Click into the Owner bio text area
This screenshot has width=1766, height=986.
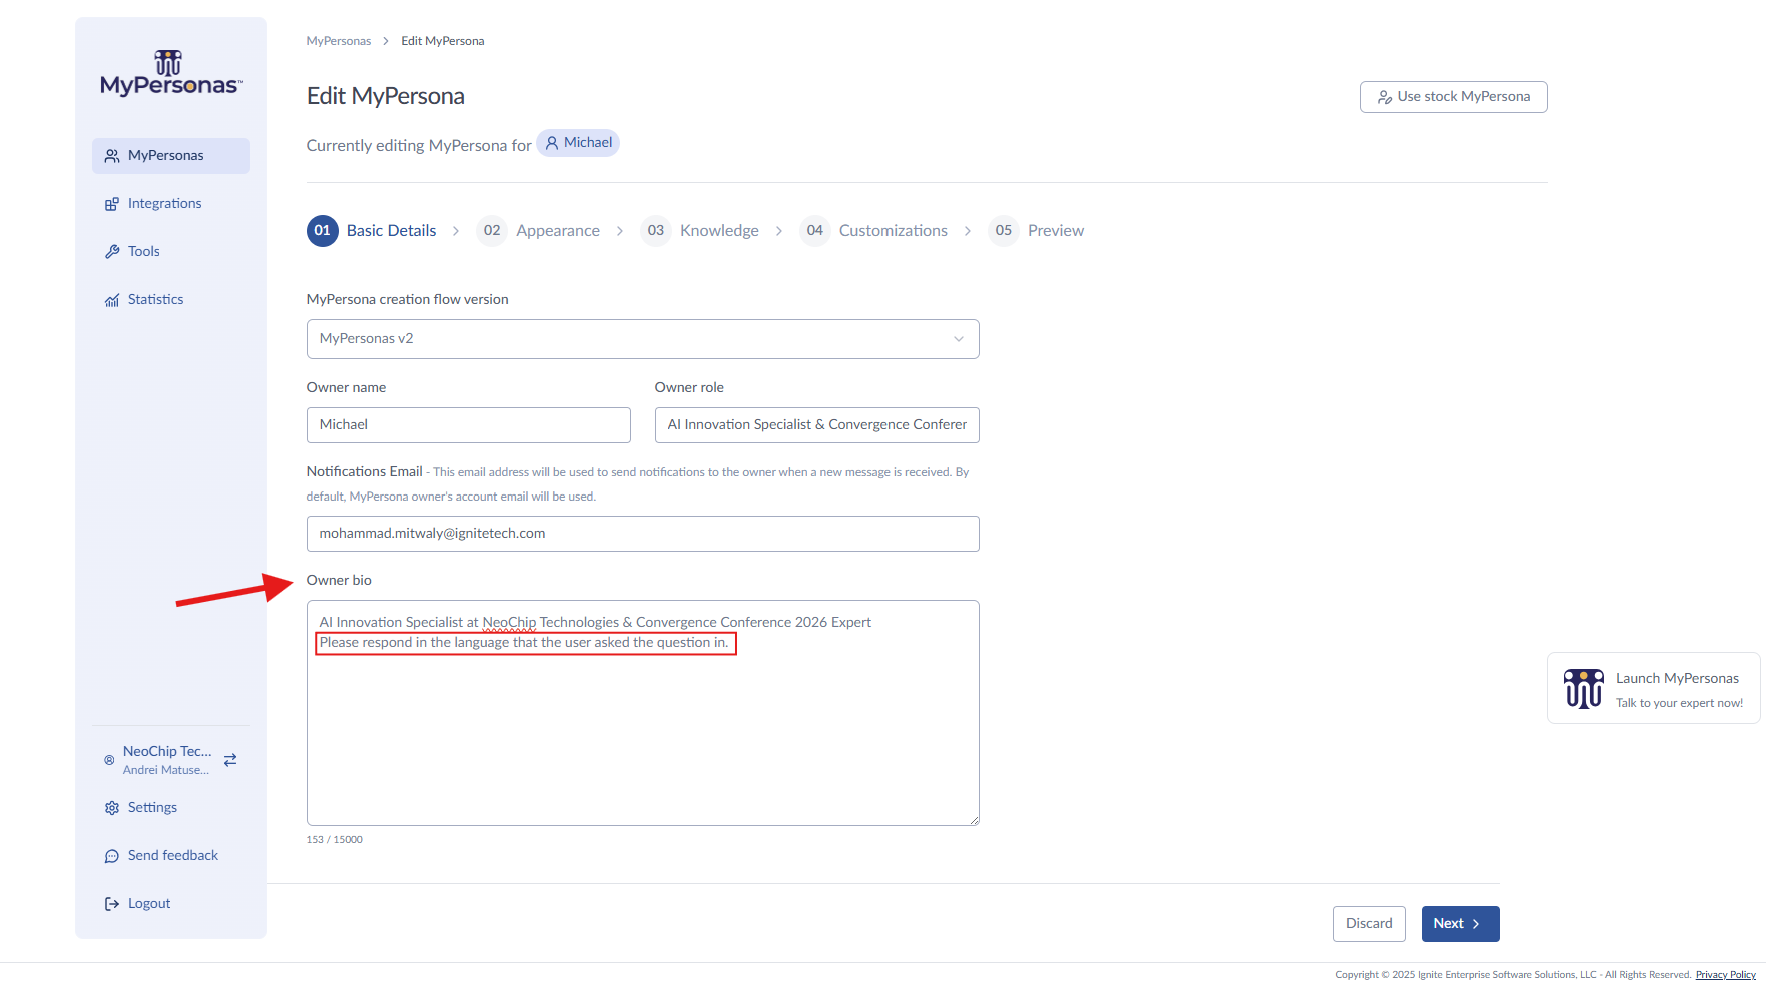tap(643, 713)
